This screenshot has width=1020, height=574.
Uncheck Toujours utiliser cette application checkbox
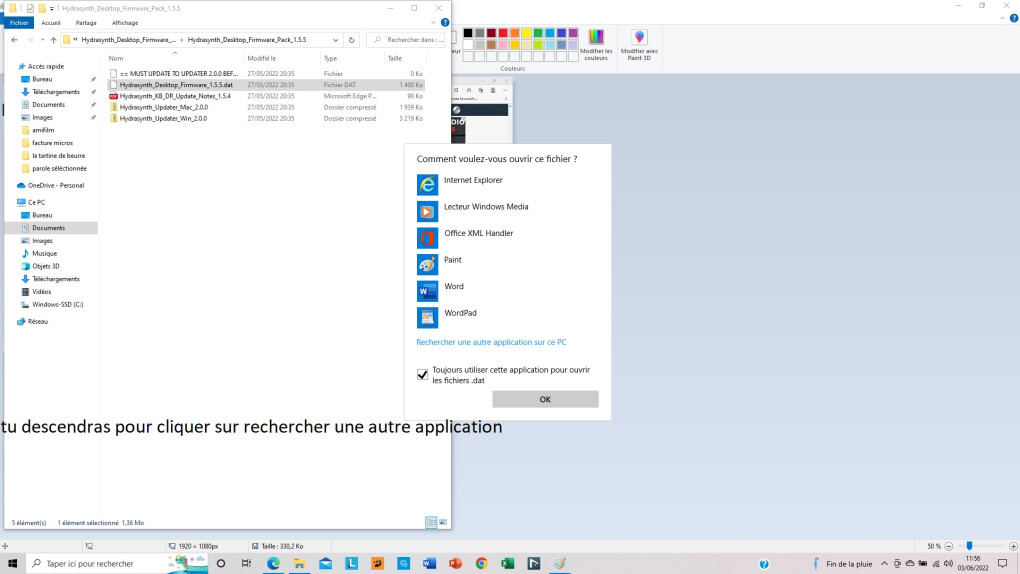pyautogui.click(x=422, y=375)
